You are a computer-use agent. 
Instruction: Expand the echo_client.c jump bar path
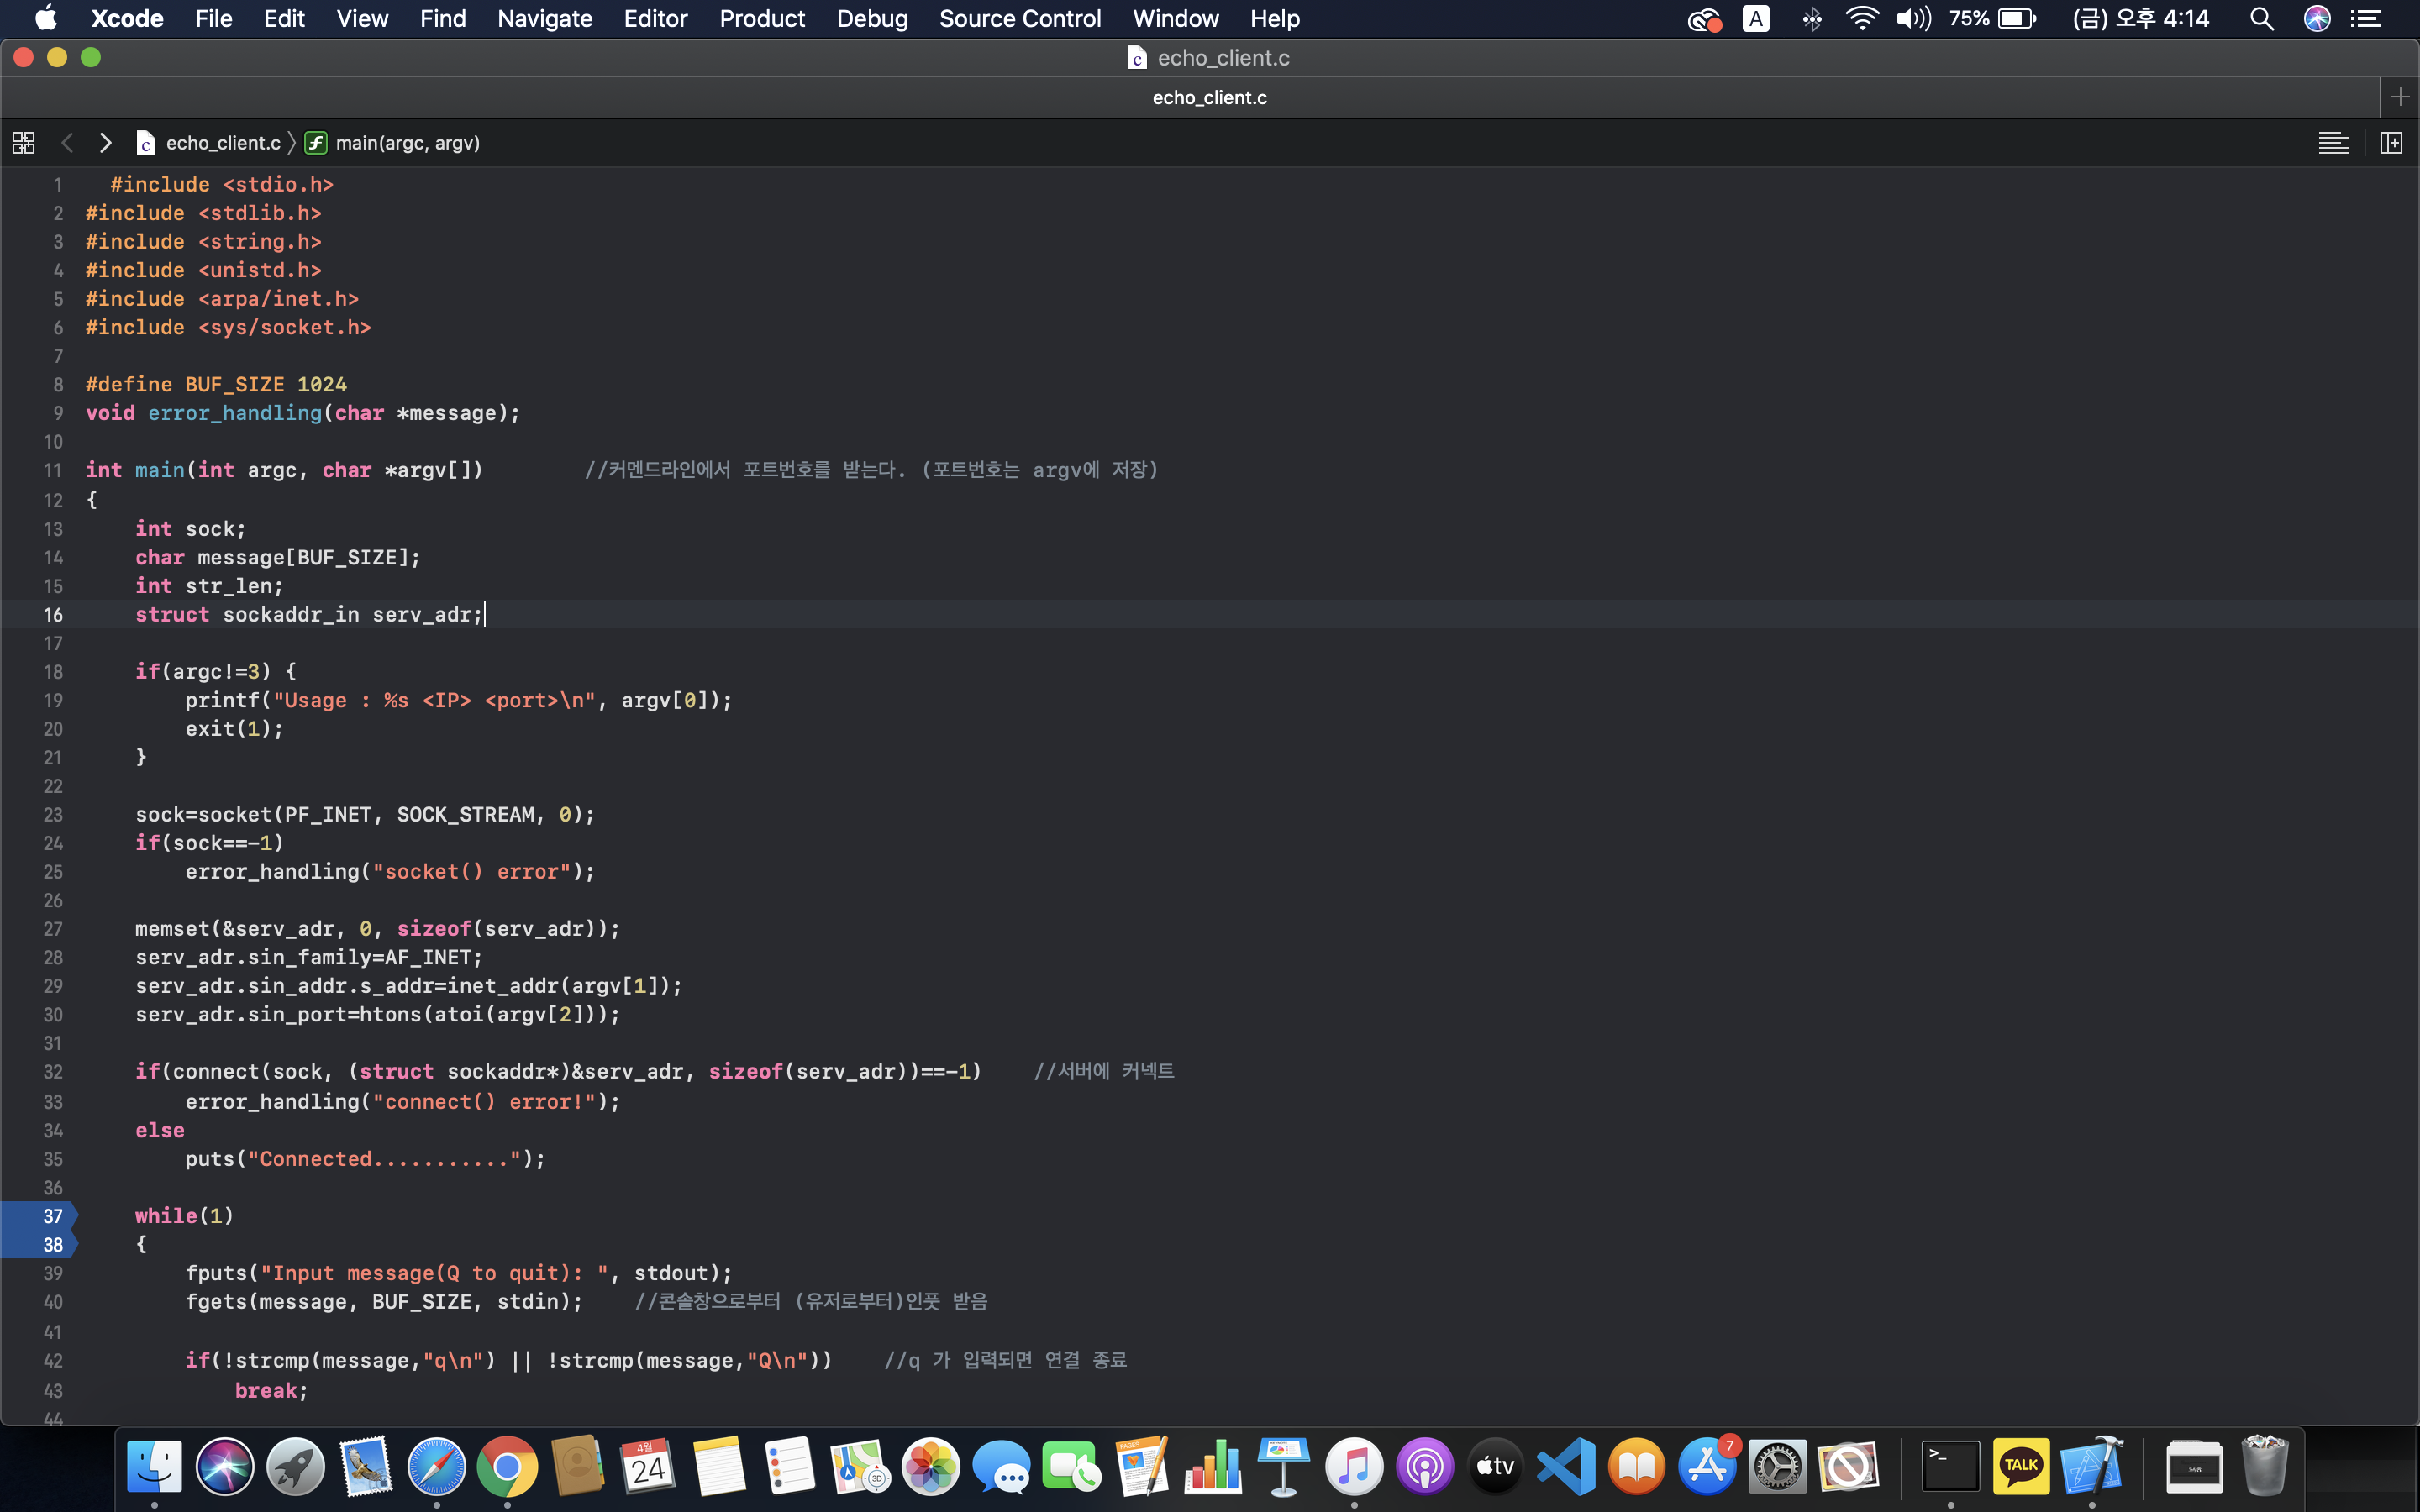(222, 143)
